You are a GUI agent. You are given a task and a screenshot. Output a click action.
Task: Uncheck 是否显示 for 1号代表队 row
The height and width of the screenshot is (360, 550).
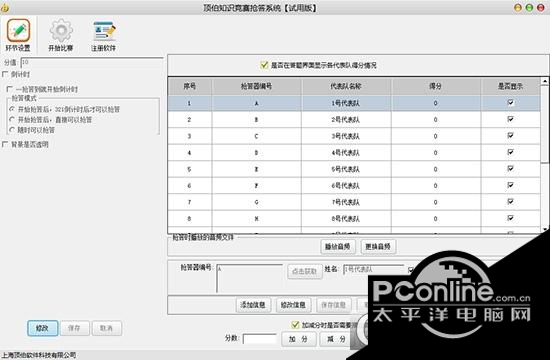pos(511,103)
